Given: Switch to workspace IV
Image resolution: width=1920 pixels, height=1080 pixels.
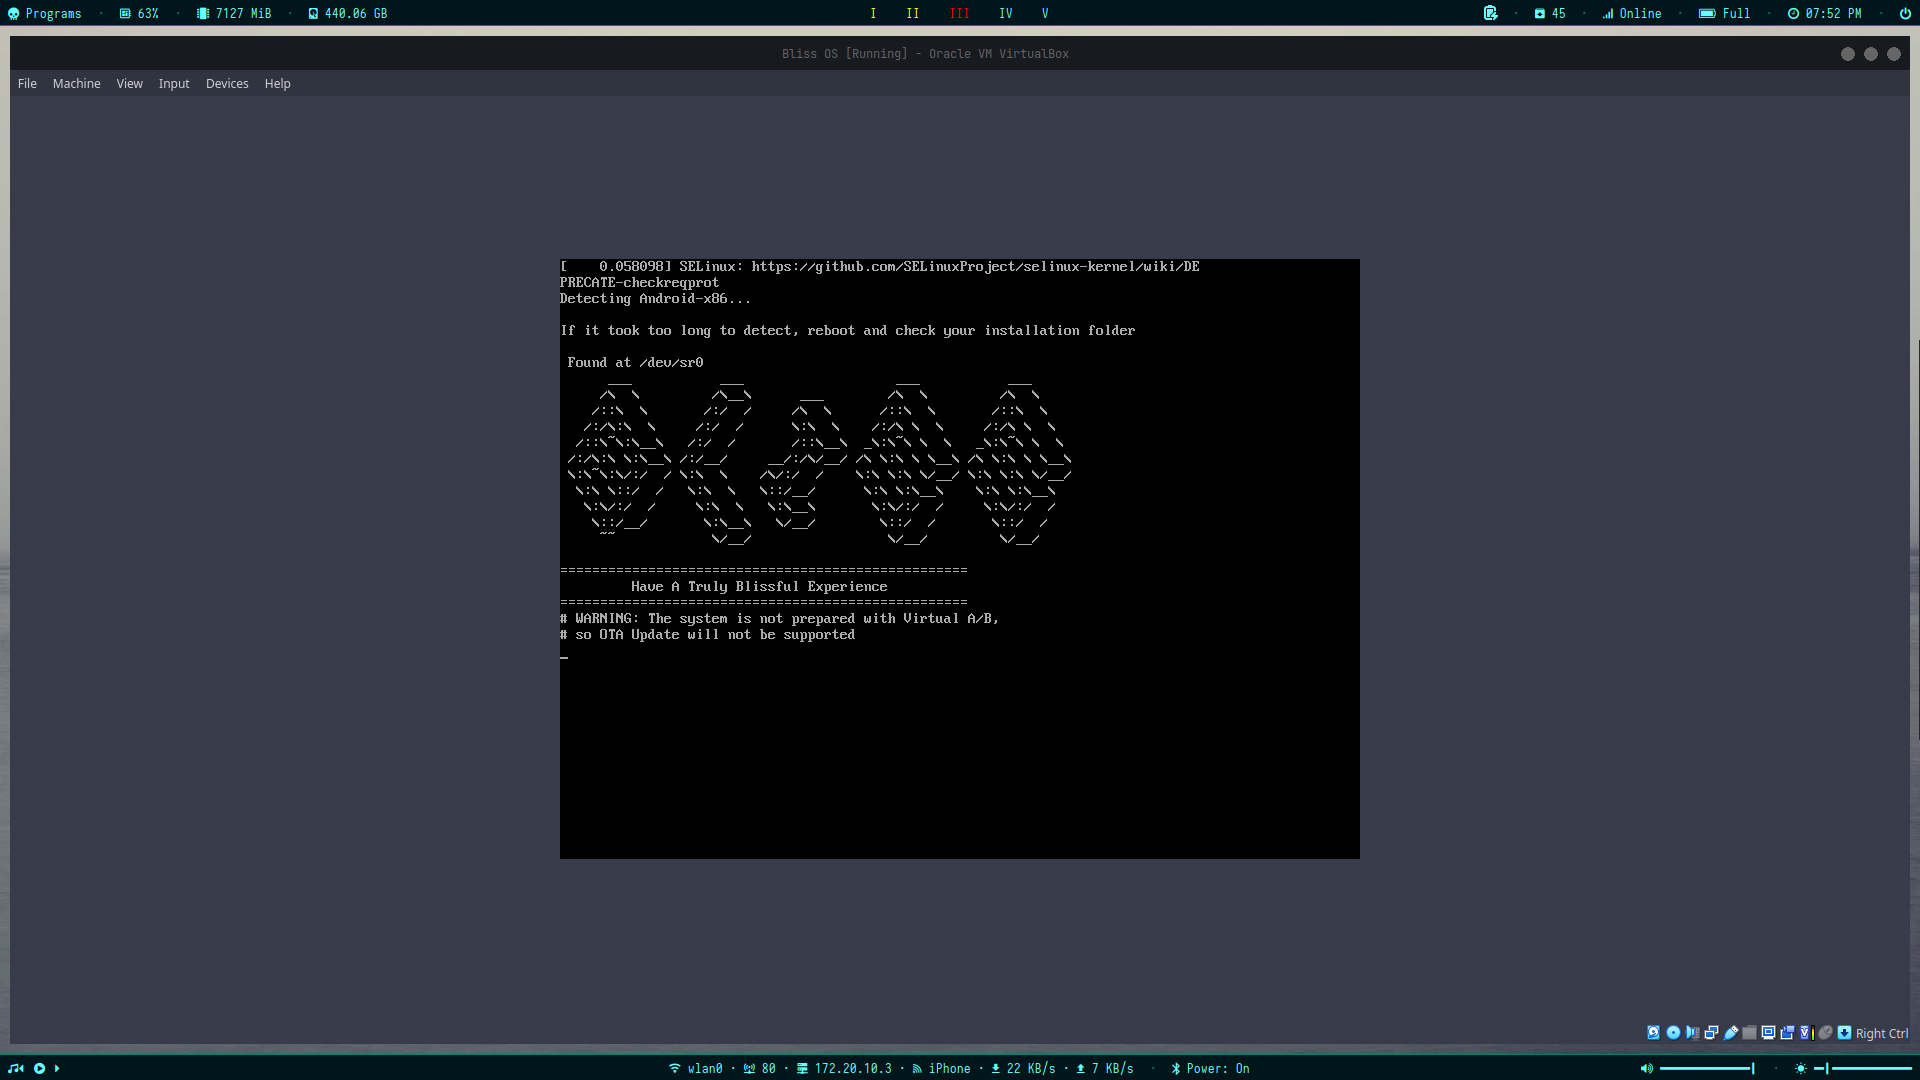Looking at the screenshot, I should [1005, 13].
